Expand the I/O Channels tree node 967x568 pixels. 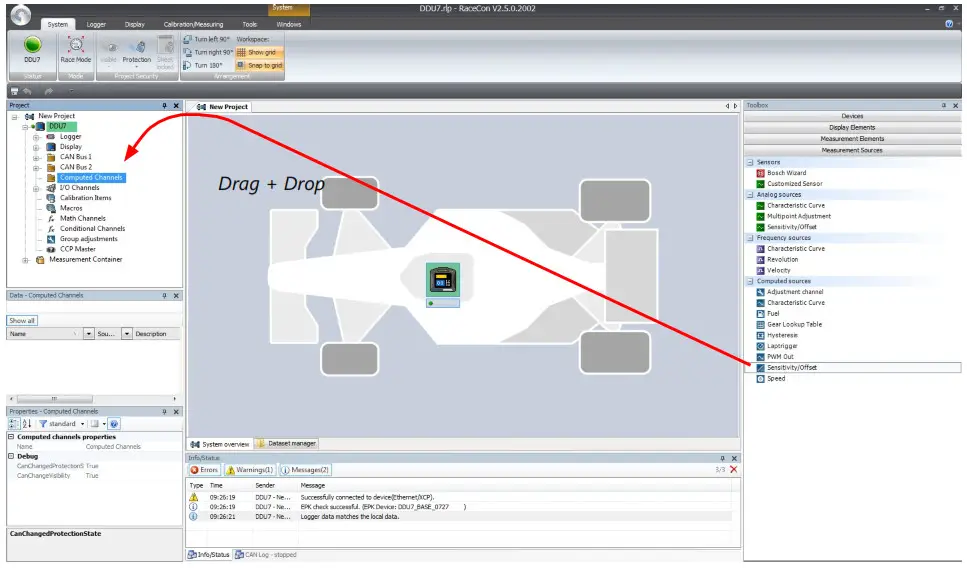[x=36, y=188]
